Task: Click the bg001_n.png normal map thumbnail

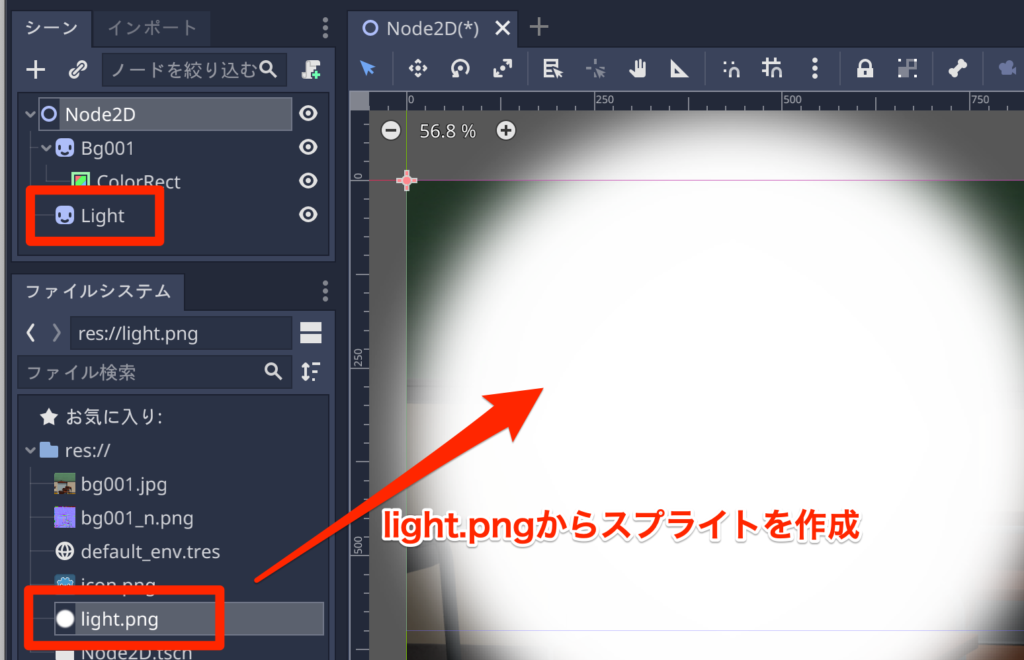Action: pos(65,518)
